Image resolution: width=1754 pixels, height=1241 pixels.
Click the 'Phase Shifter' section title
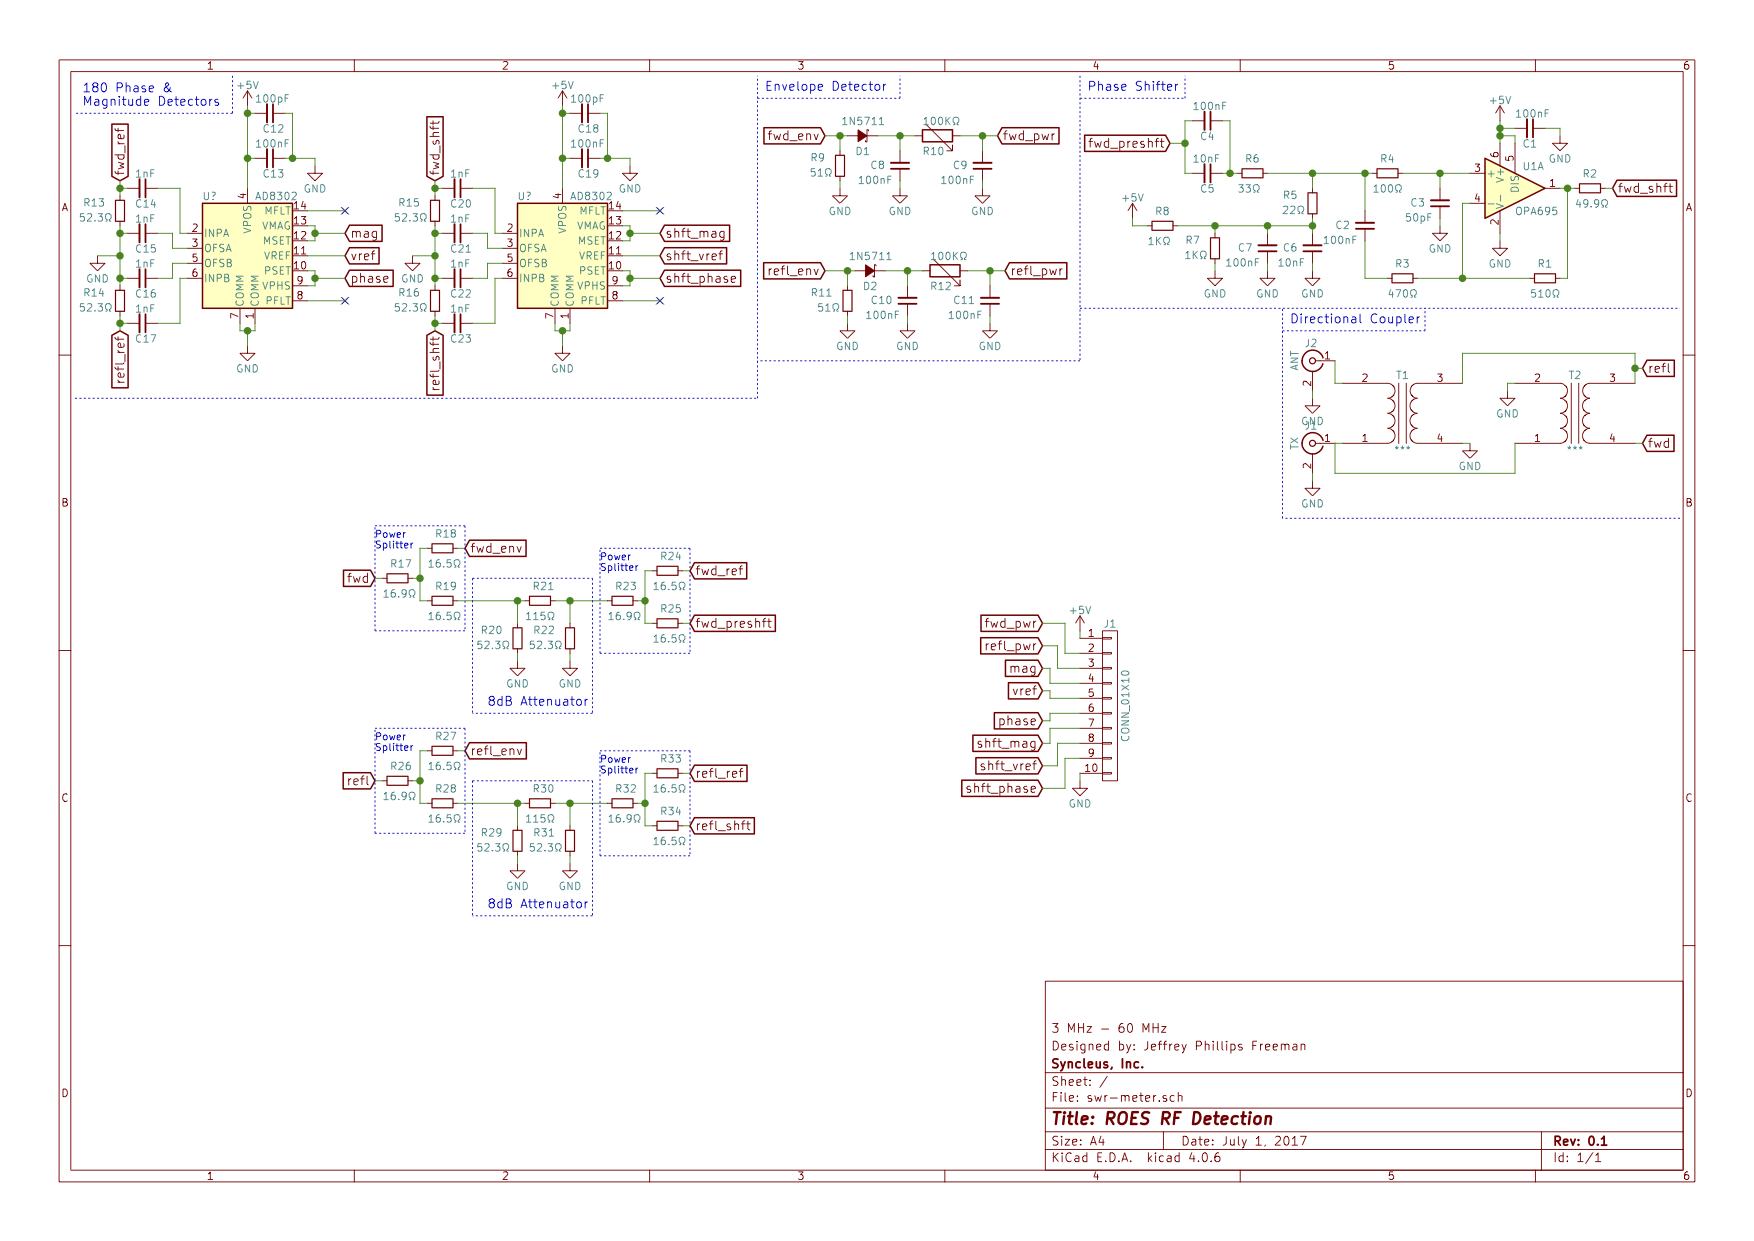click(x=1134, y=87)
